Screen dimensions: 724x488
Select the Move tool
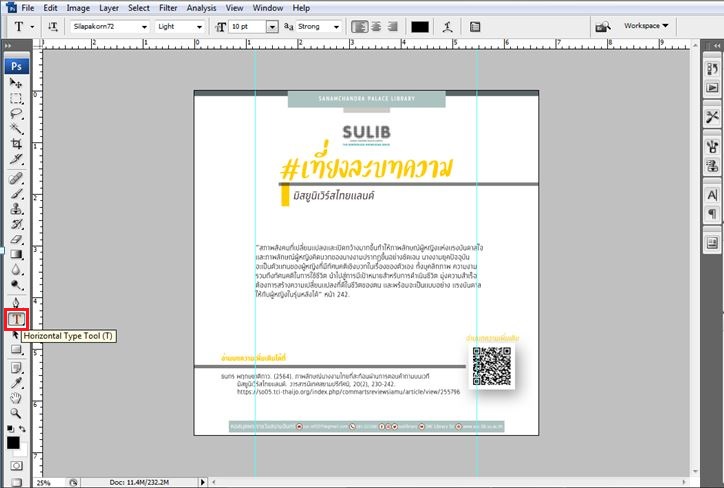16,83
